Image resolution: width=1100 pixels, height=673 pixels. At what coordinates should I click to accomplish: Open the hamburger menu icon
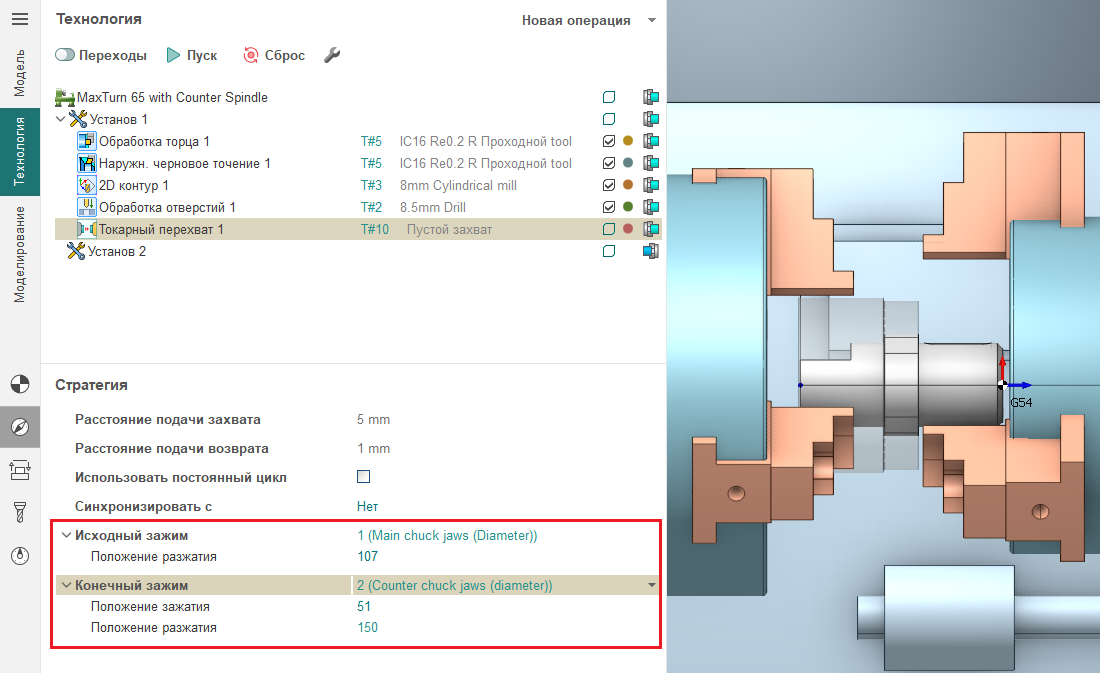point(19,20)
